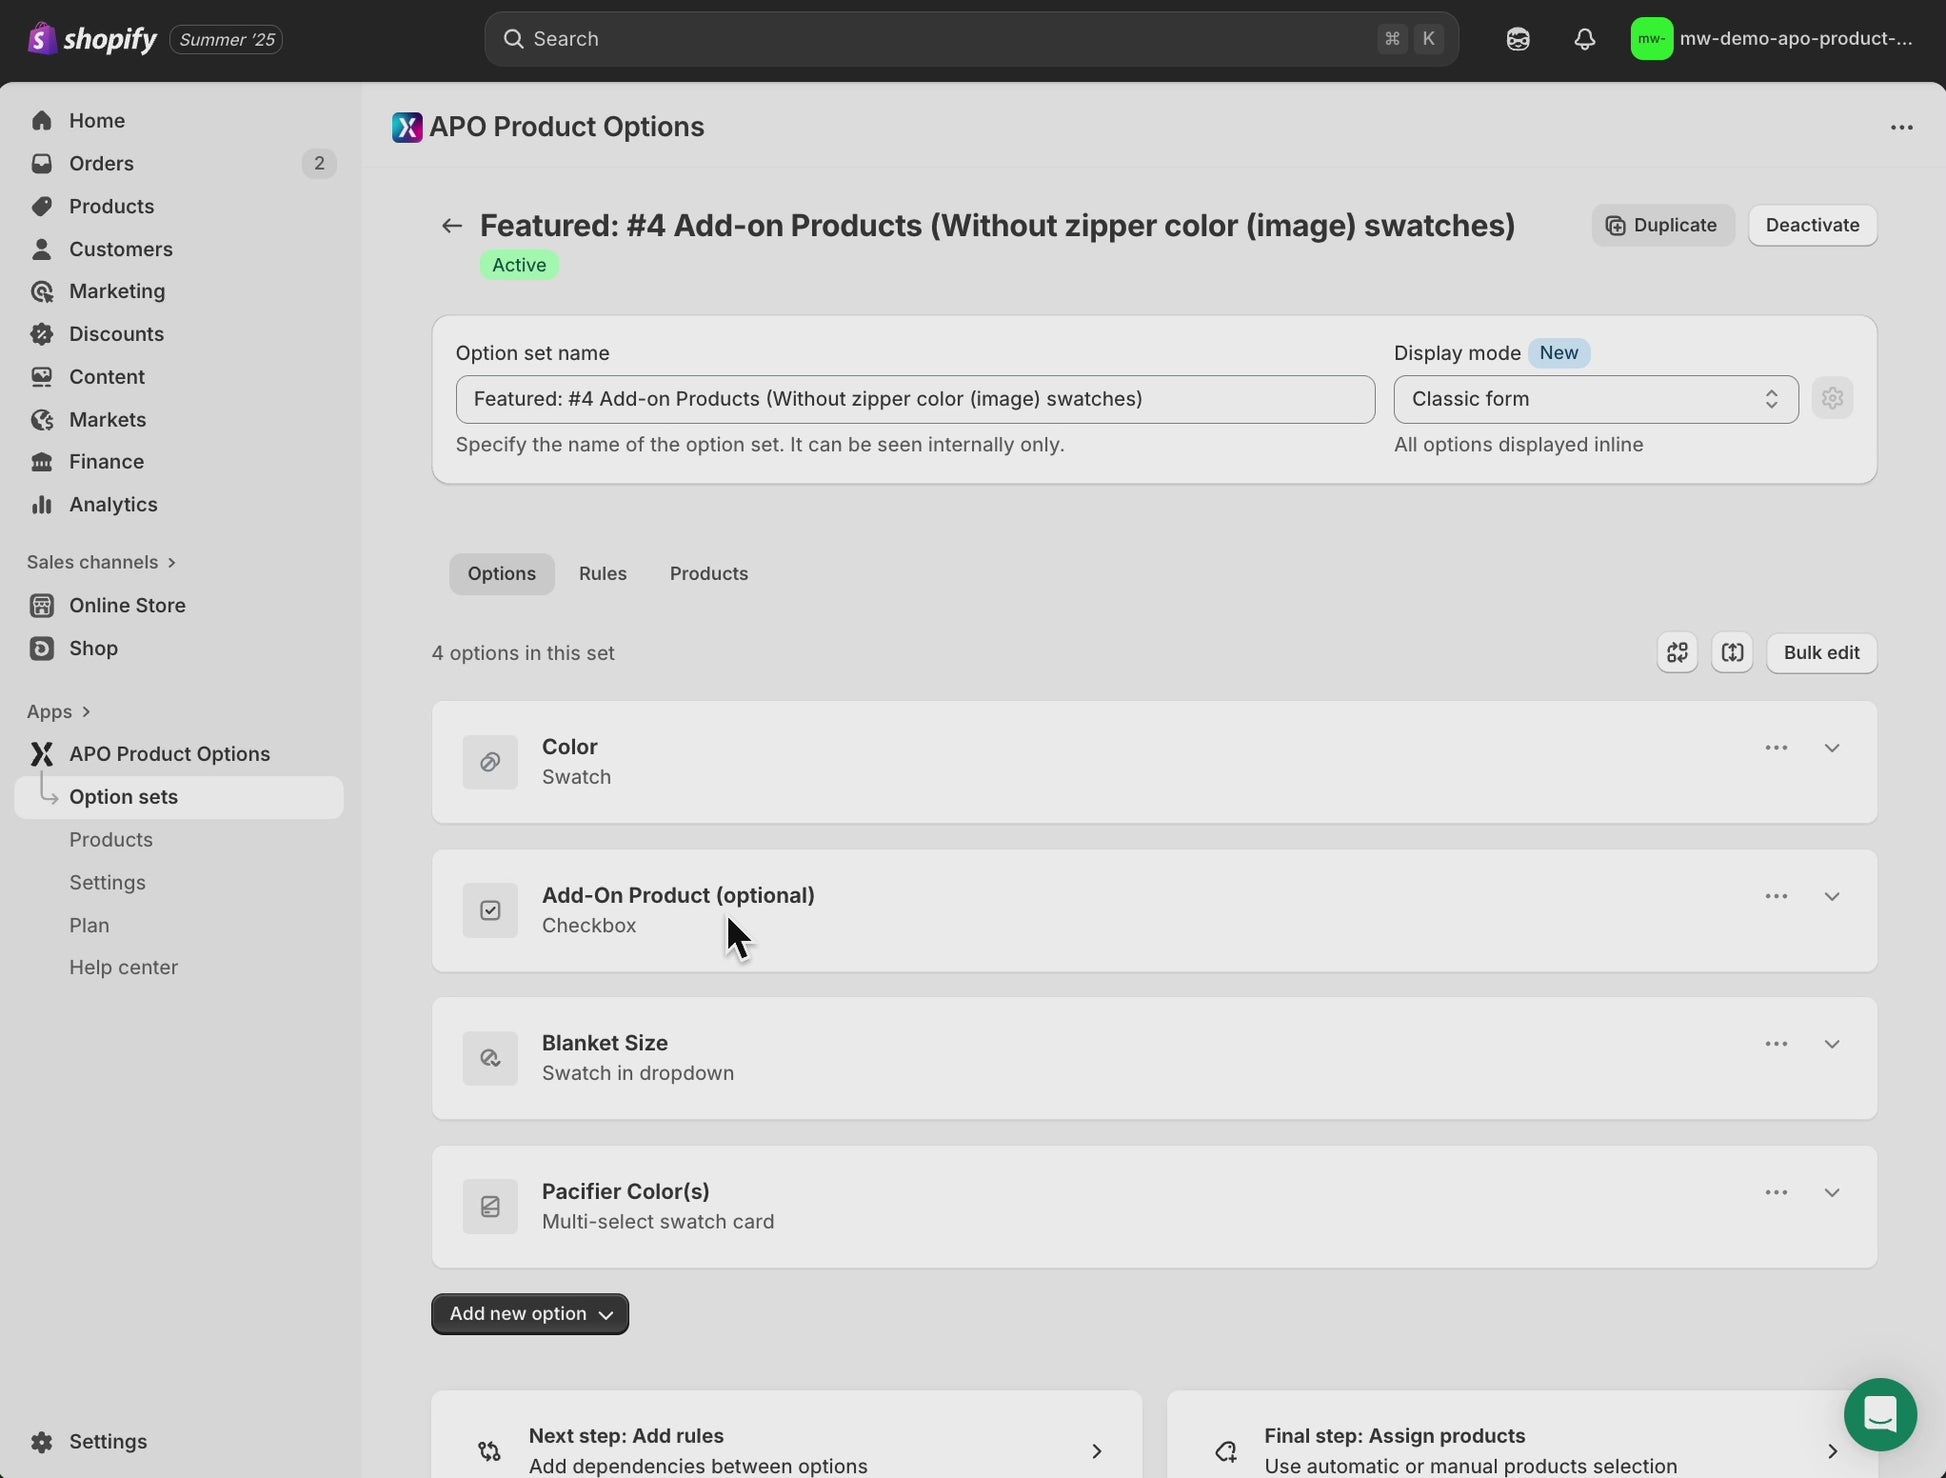Open the notifications bell
This screenshot has height=1478, width=1946.
click(x=1584, y=39)
